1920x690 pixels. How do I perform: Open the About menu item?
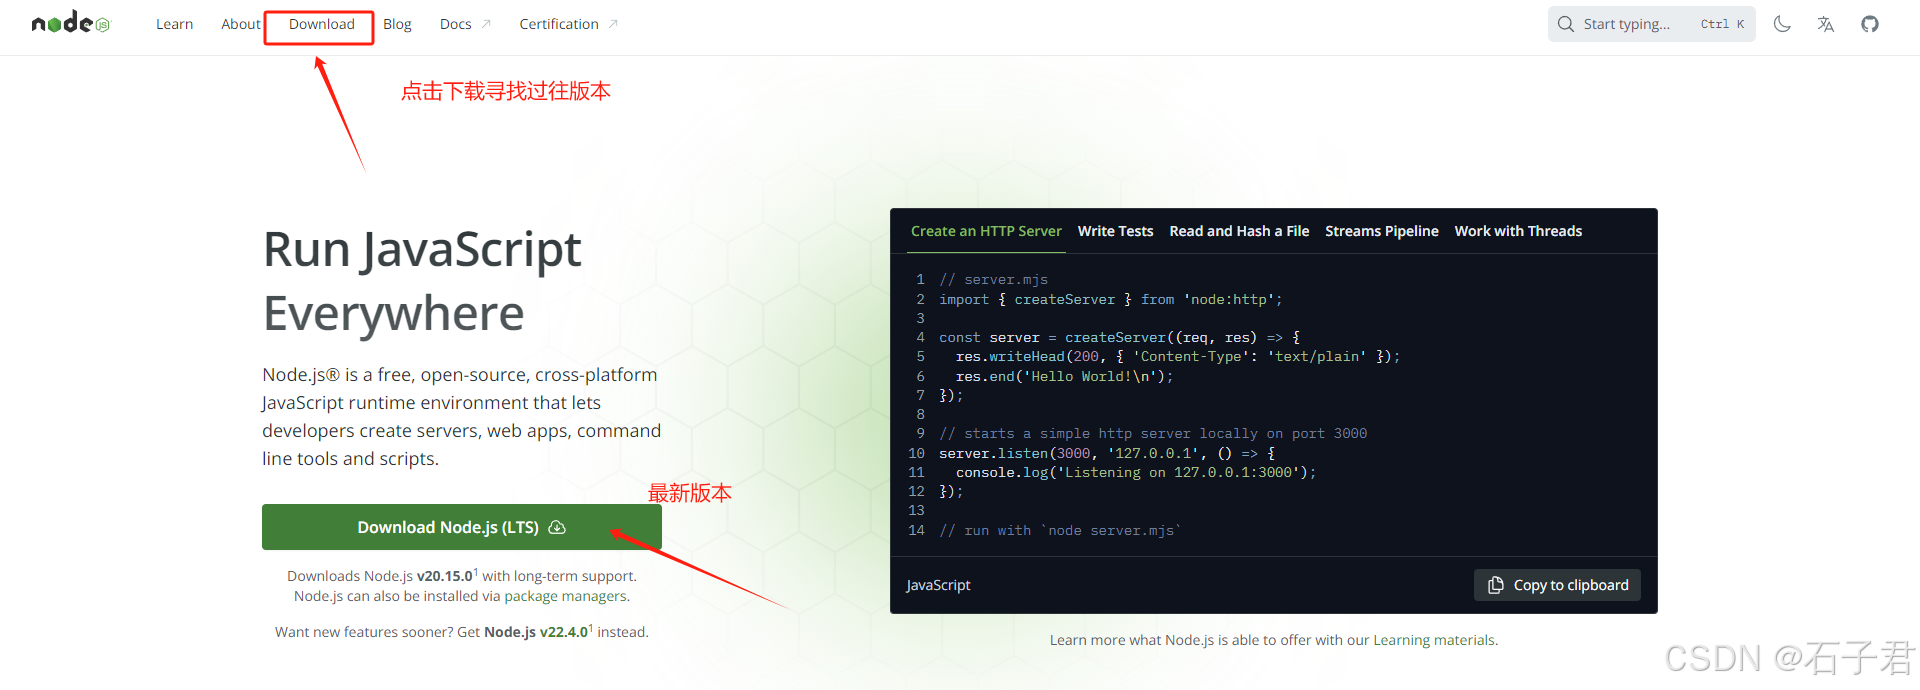tap(240, 24)
